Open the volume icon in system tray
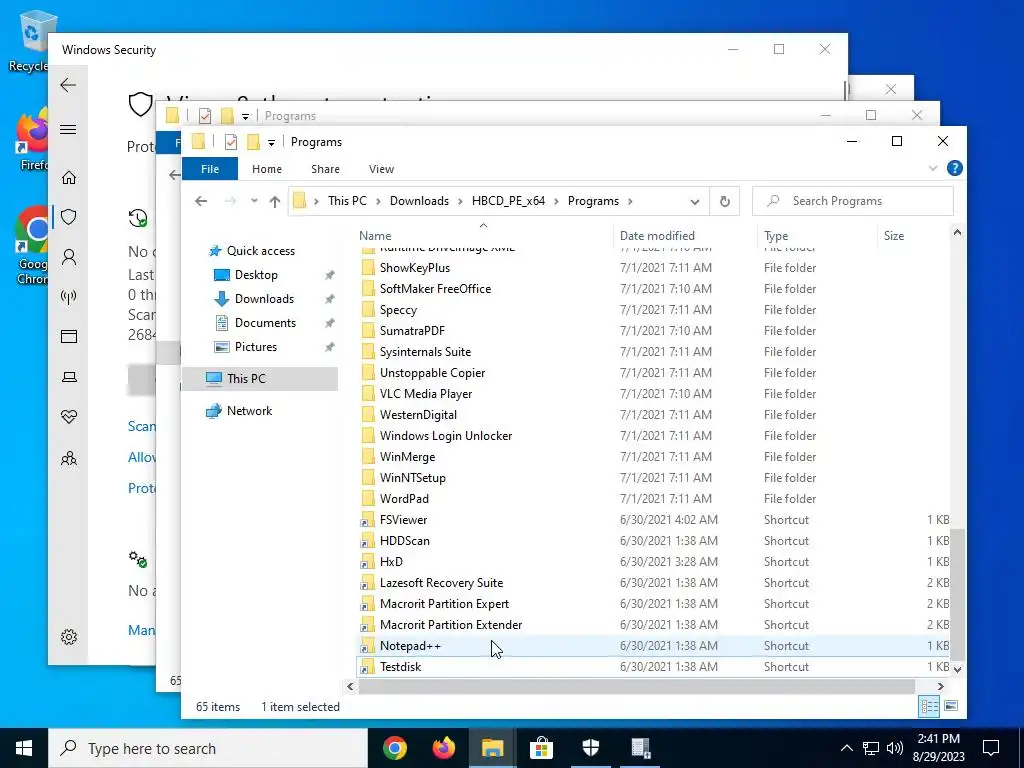Viewport: 1024px width, 768px height. 895,748
